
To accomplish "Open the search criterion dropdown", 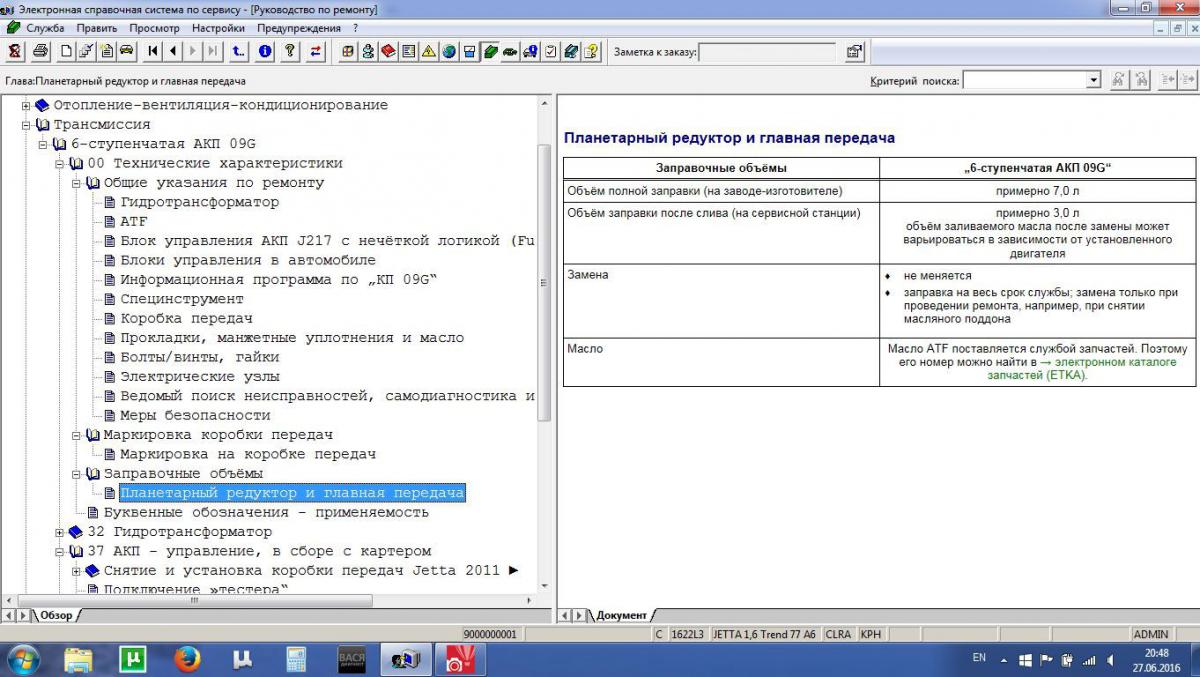I will point(1093,80).
